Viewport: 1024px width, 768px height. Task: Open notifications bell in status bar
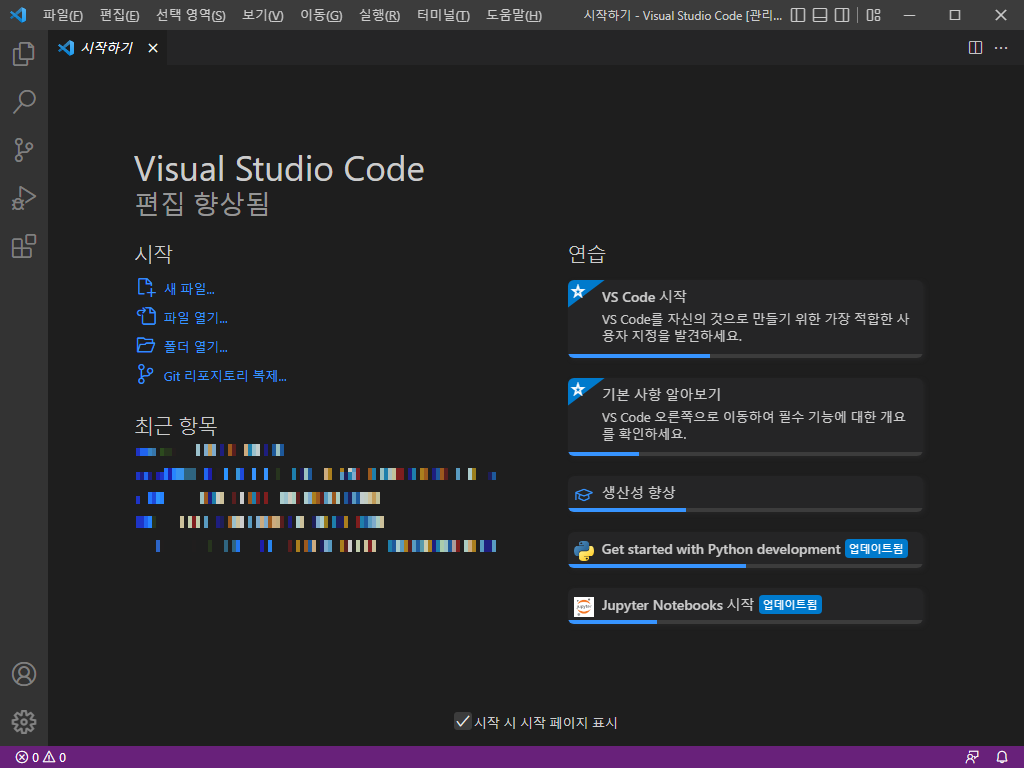pyautogui.click(x=1002, y=758)
